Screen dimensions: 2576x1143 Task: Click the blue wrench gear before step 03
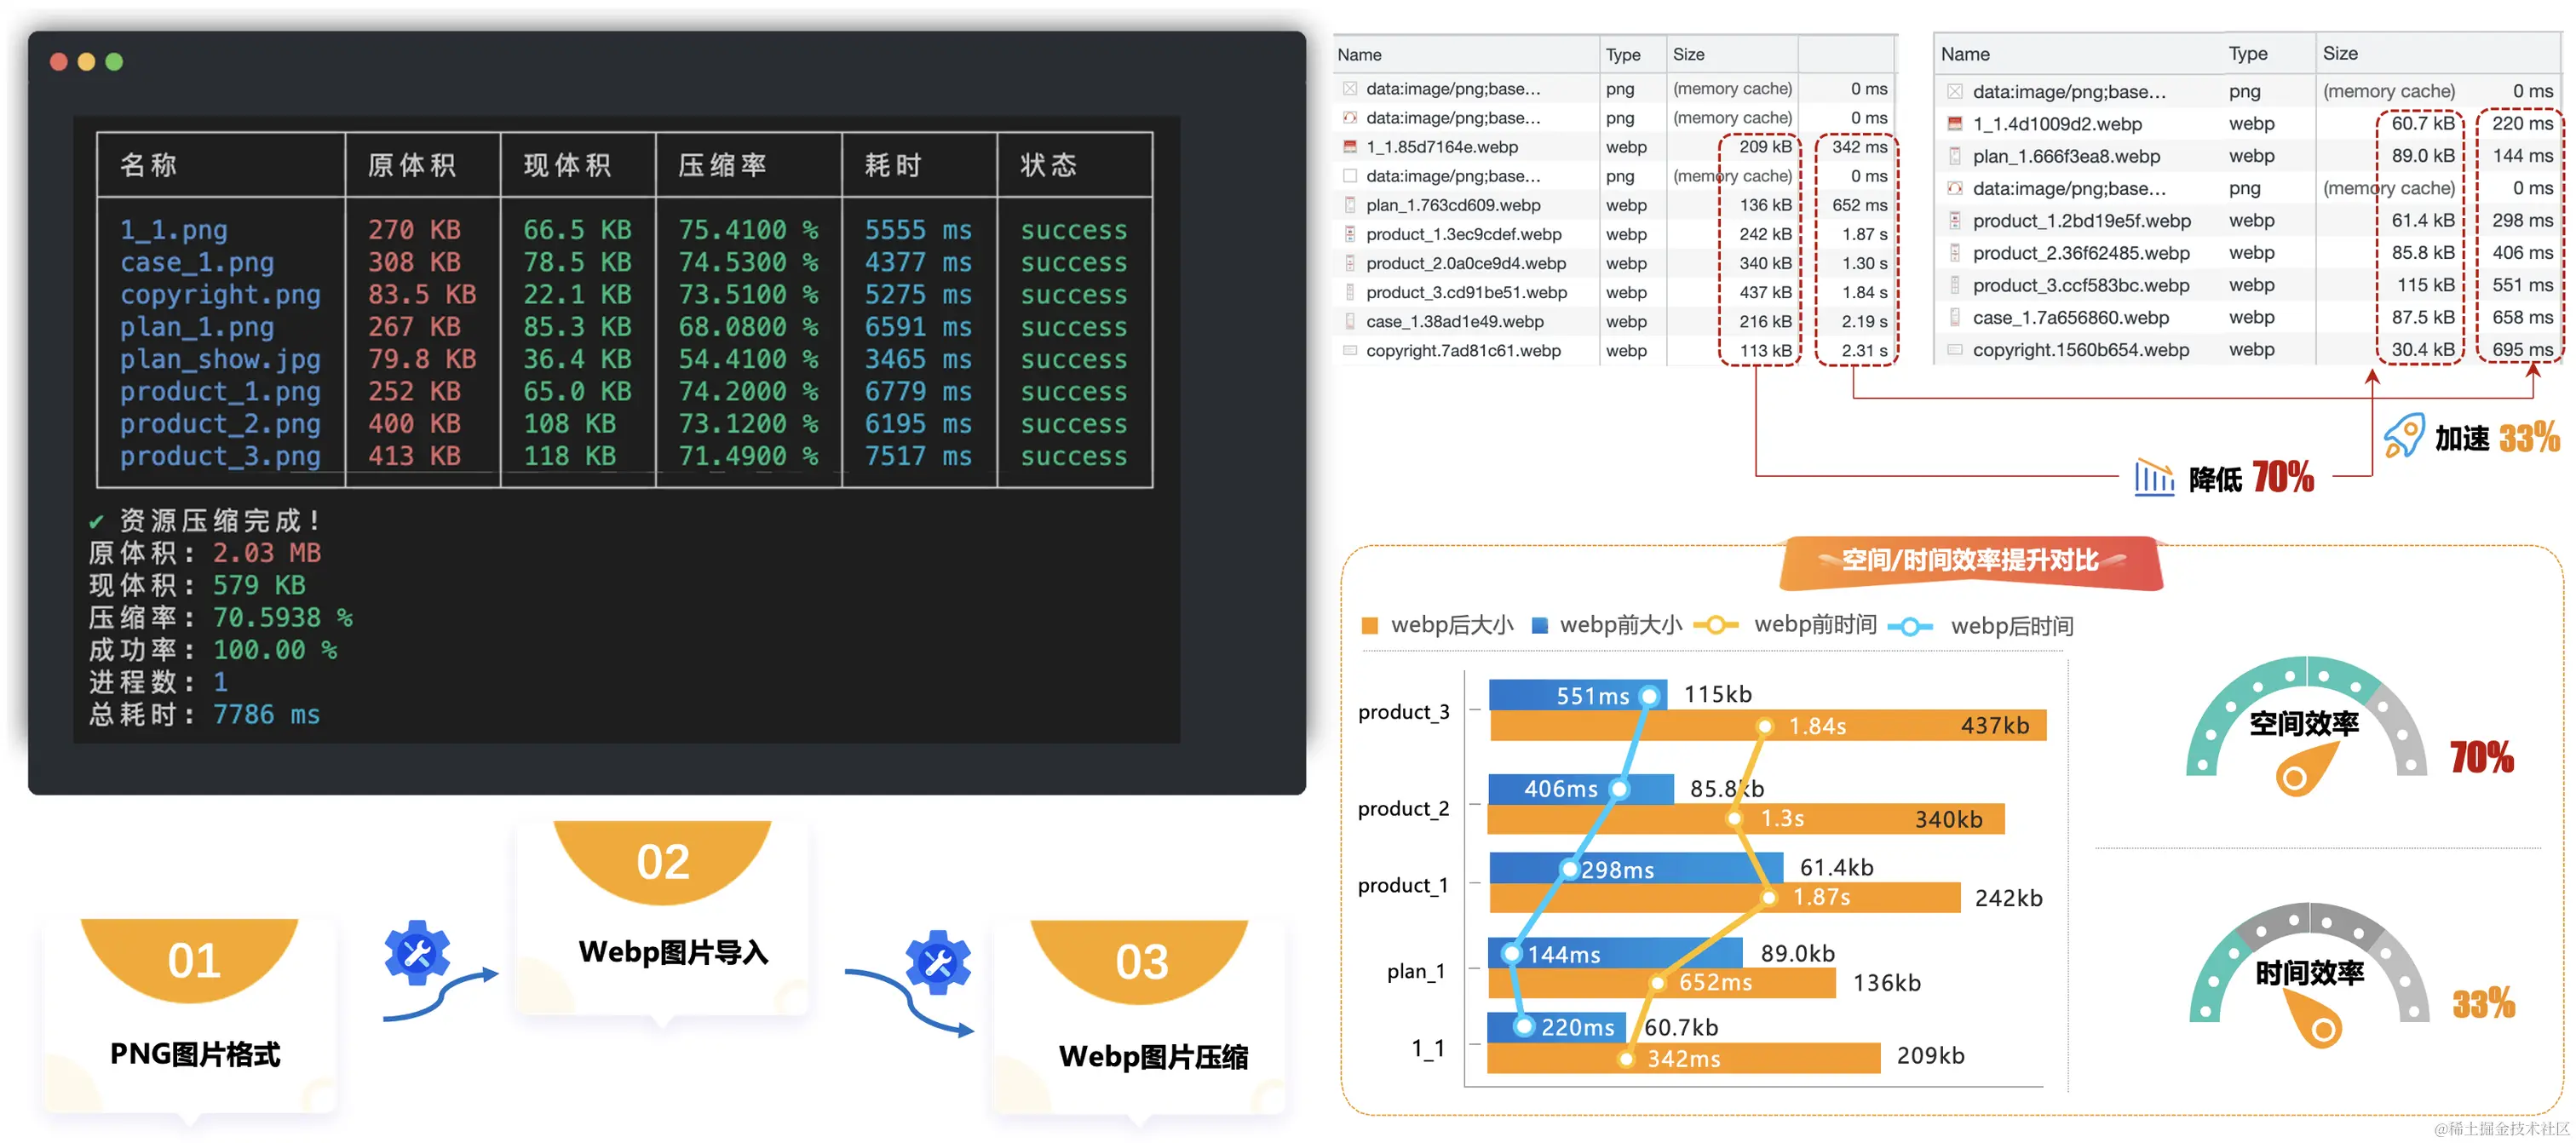[937, 962]
